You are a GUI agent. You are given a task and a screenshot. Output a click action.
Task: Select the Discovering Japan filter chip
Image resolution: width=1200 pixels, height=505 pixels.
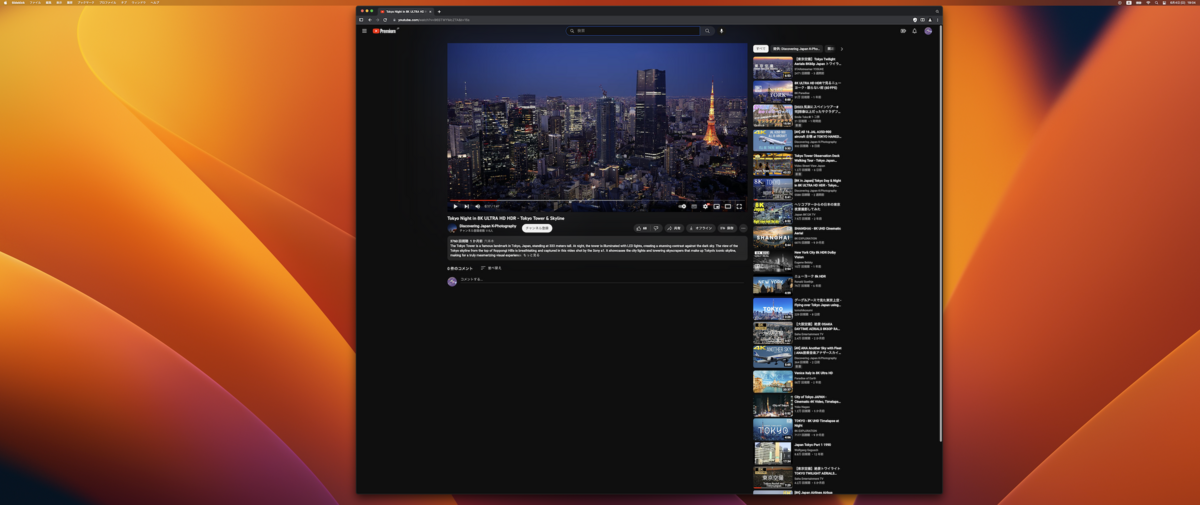pyautogui.click(x=797, y=48)
